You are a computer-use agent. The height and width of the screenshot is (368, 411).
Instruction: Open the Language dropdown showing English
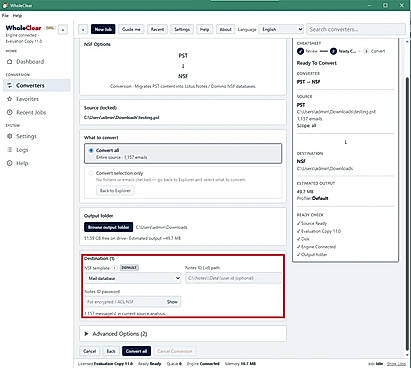pyautogui.click(x=281, y=29)
